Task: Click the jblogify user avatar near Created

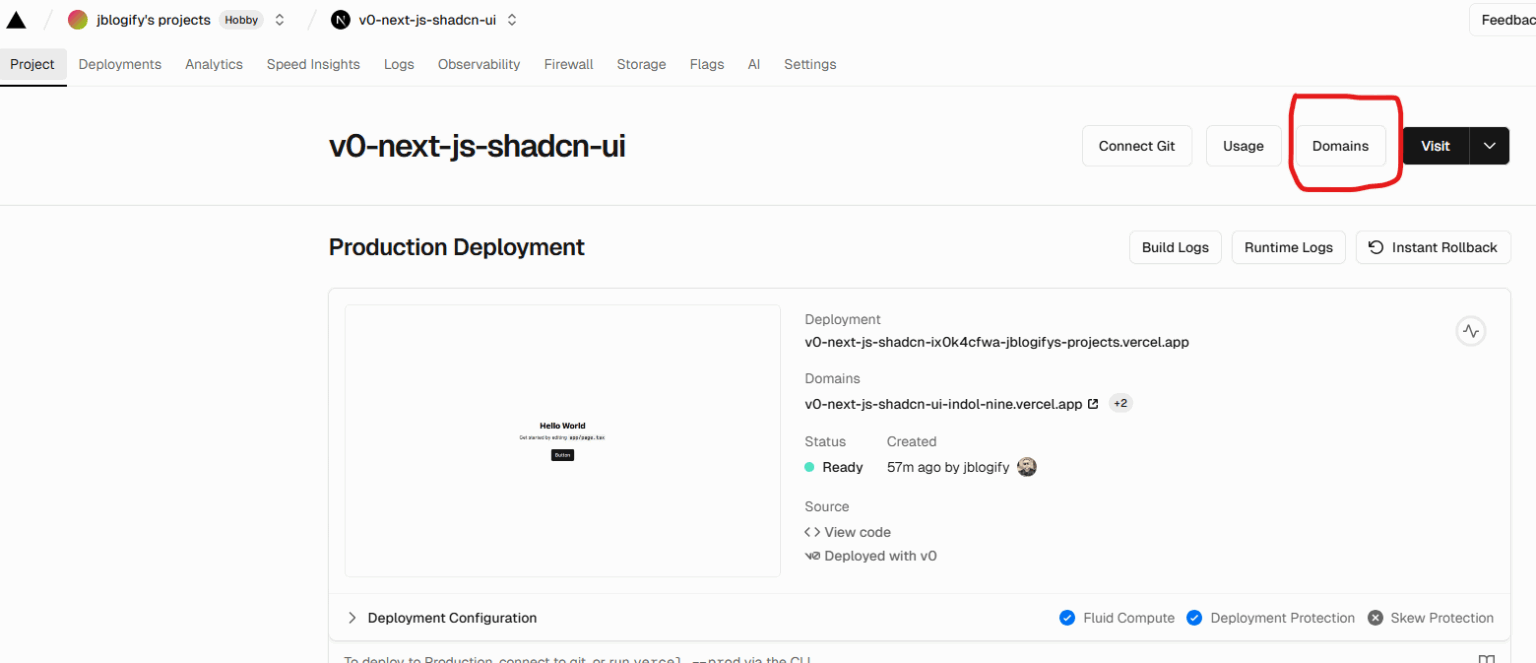Action: [x=1026, y=467]
